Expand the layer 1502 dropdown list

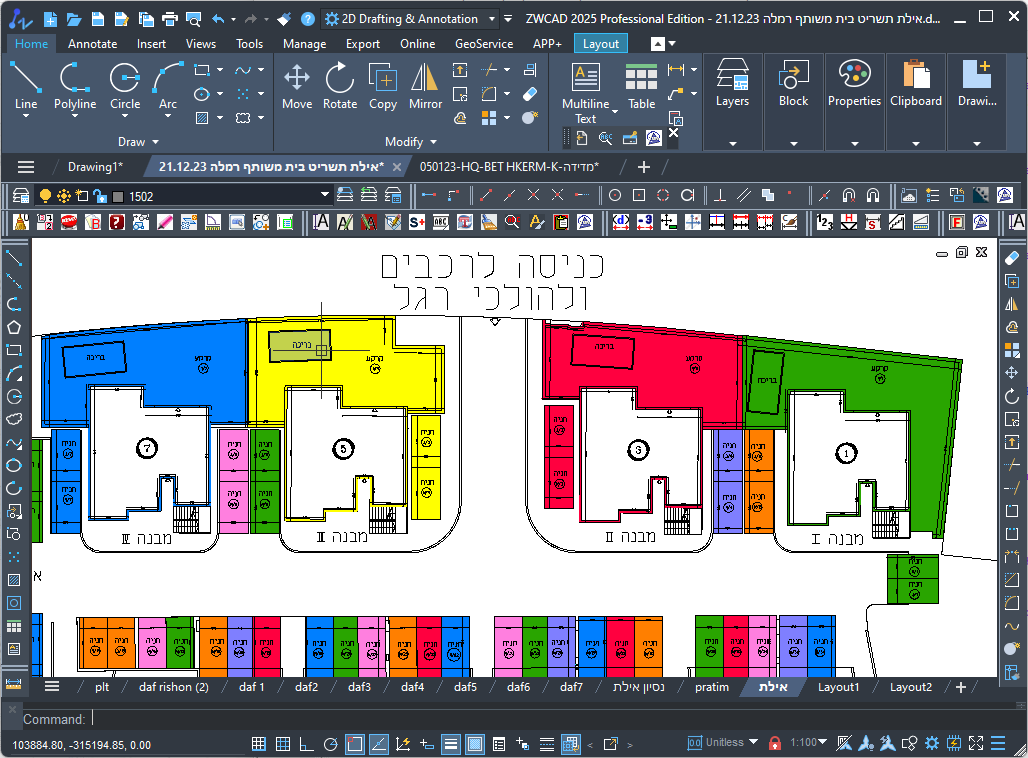[x=324, y=196]
